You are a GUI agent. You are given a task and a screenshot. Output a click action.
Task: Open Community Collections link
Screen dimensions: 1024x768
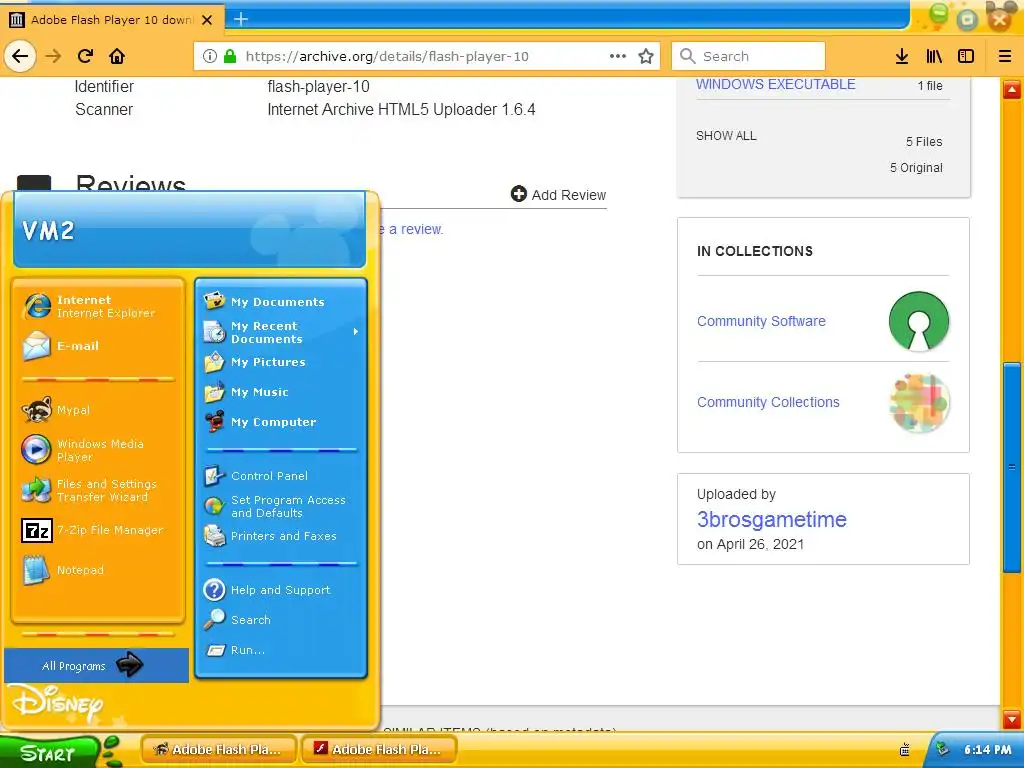(x=768, y=402)
